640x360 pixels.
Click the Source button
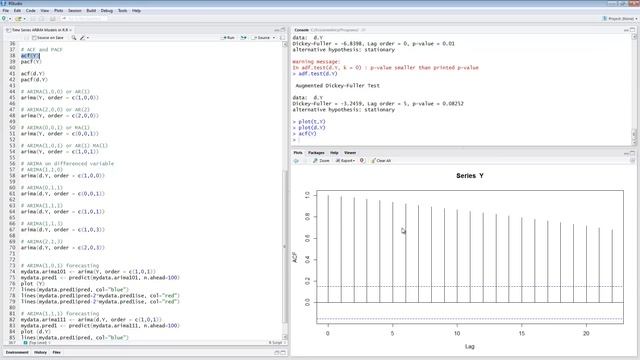pyautogui.click(x=262, y=38)
